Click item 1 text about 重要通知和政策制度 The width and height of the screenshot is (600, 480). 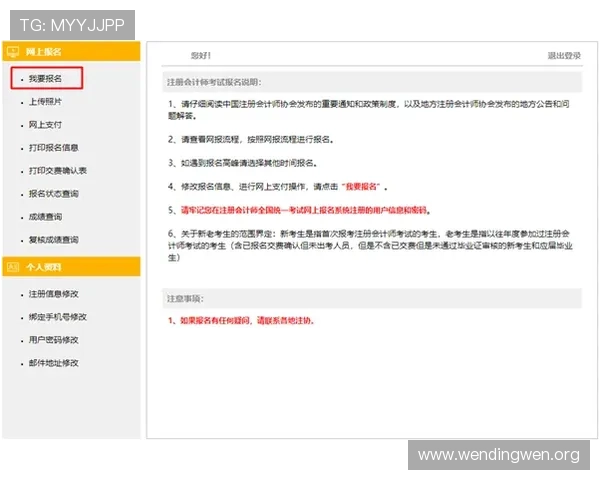368,110
